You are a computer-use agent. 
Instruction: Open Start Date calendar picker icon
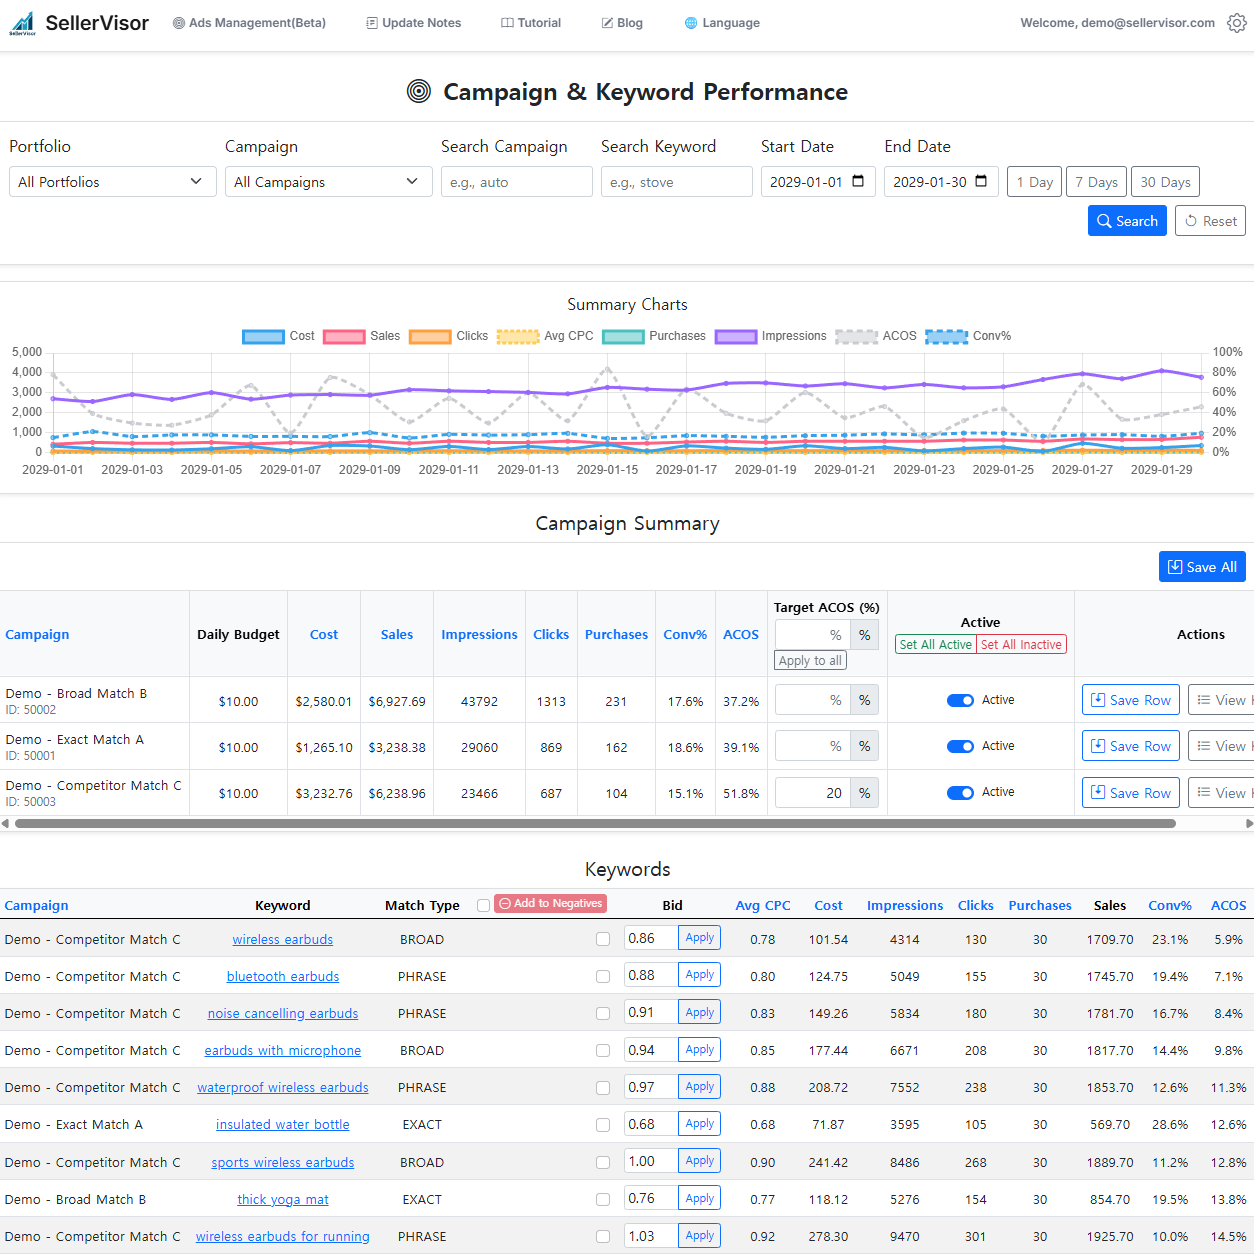(858, 181)
